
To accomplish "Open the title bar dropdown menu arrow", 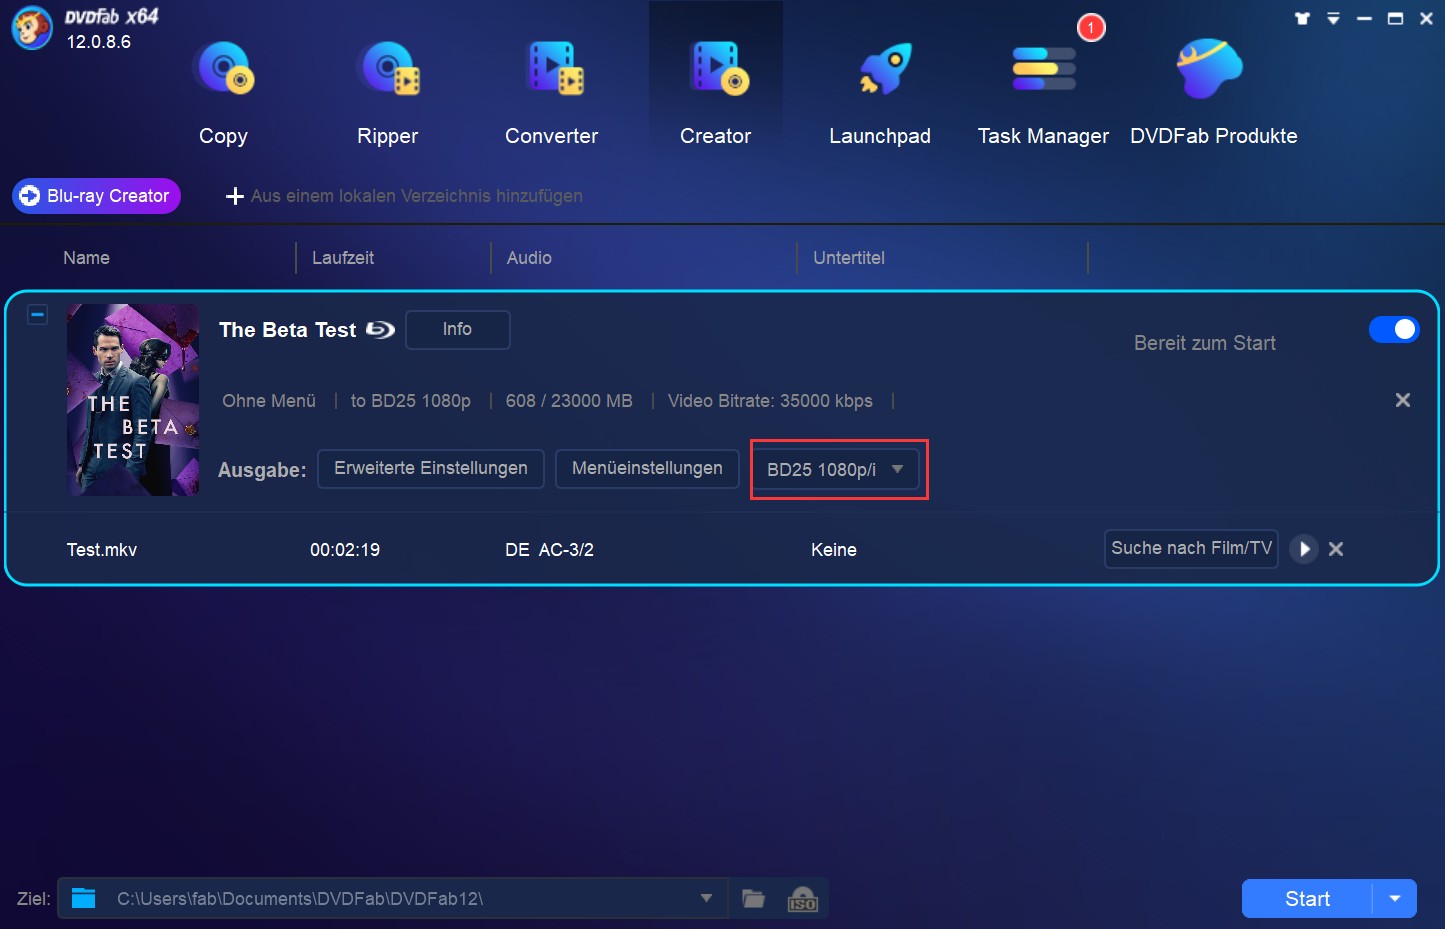I will [1333, 18].
